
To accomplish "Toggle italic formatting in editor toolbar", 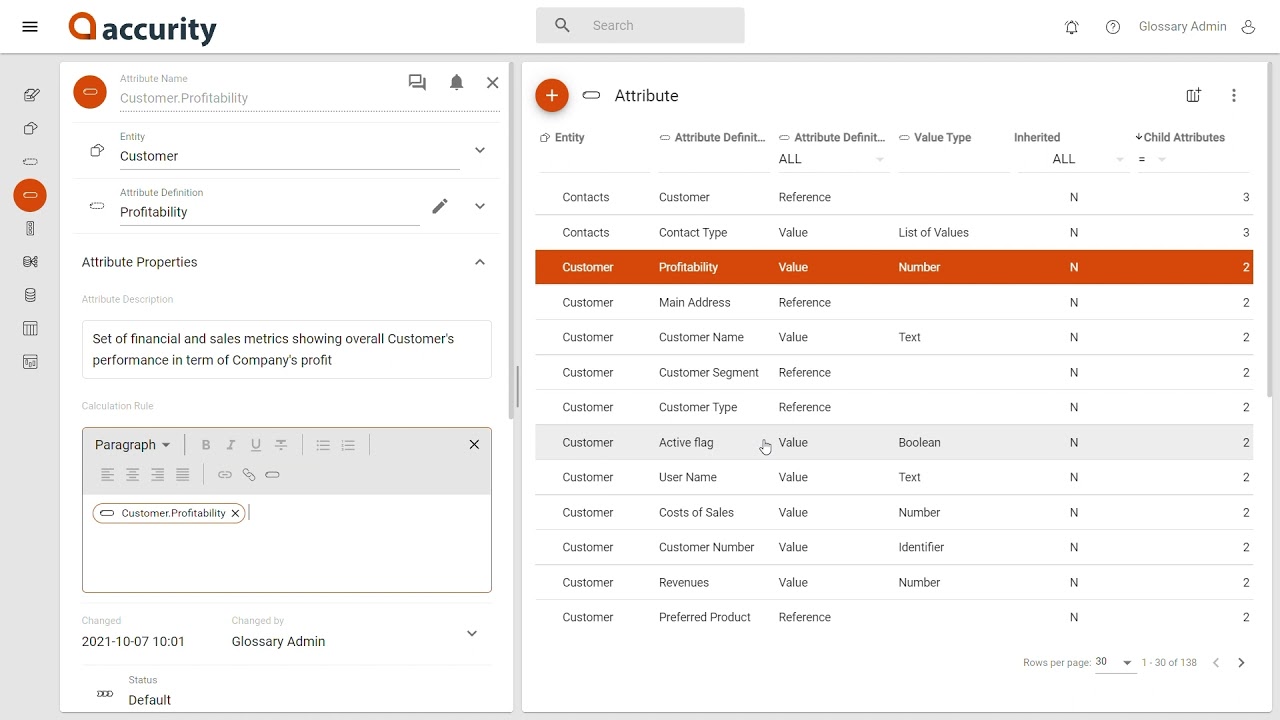I will [231, 445].
